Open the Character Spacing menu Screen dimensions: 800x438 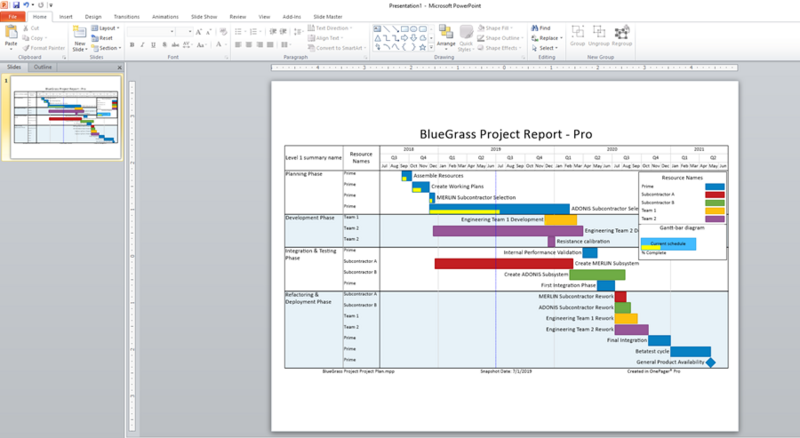pos(187,45)
